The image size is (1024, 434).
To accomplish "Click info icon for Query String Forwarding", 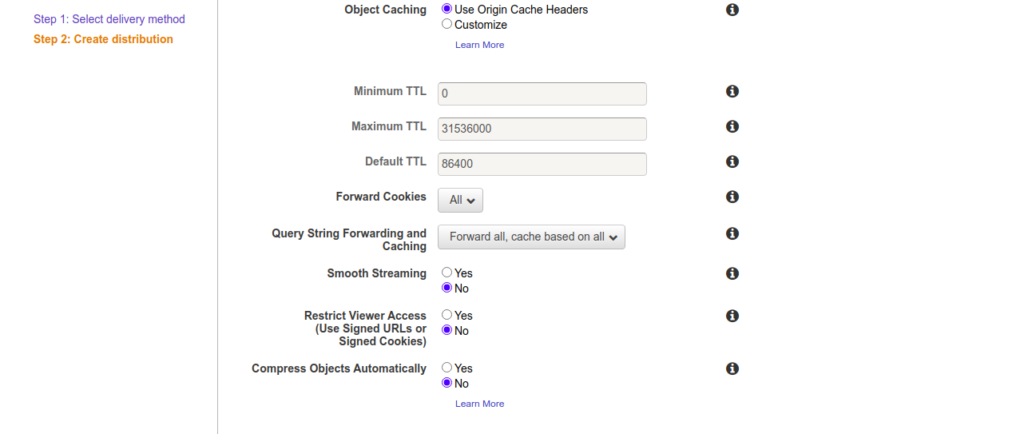I will (732, 234).
